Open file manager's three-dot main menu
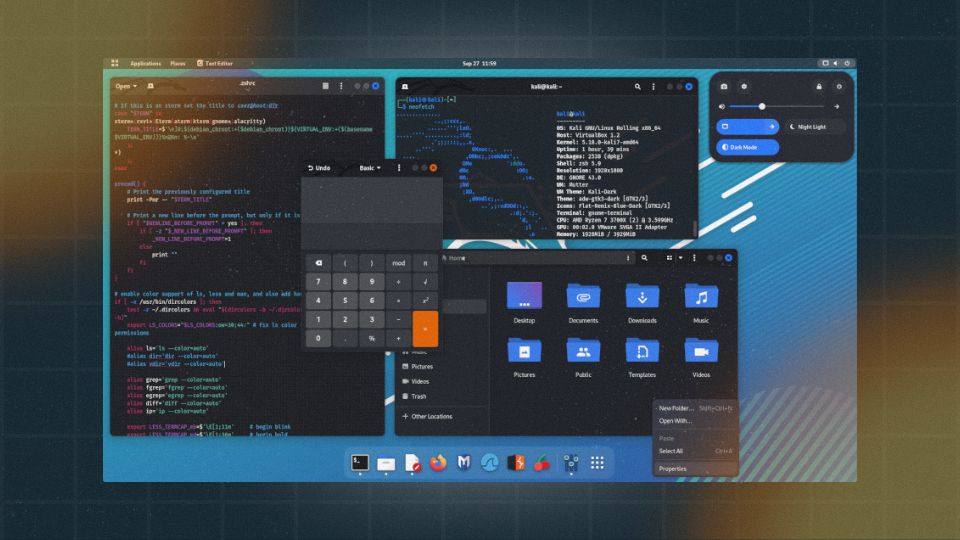Image resolution: width=960 pixels, height=540 pixels. [x=694, y=258]
